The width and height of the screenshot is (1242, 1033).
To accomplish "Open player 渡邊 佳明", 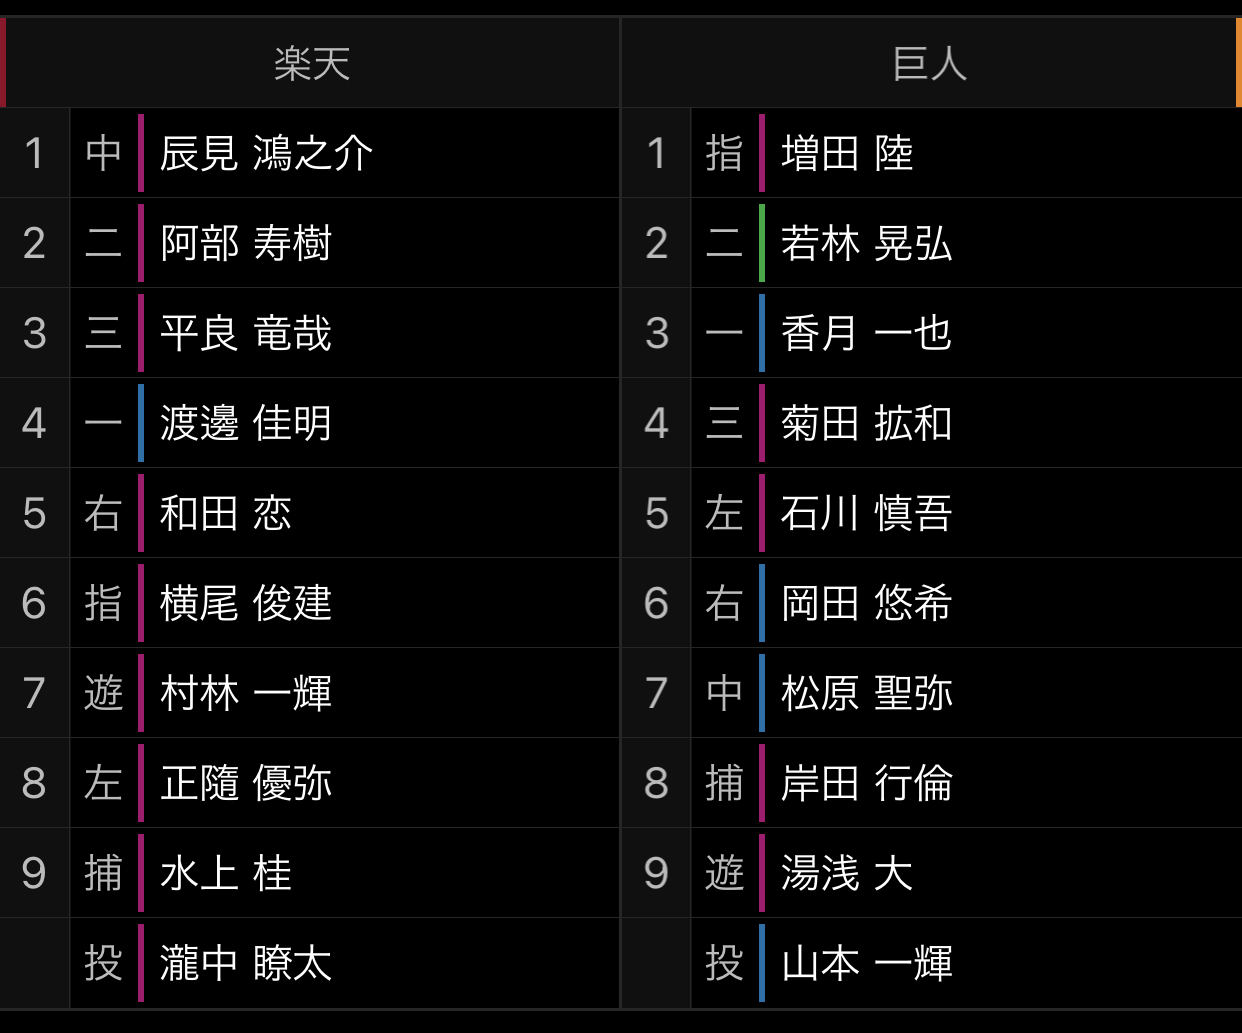I will (245, 423).
